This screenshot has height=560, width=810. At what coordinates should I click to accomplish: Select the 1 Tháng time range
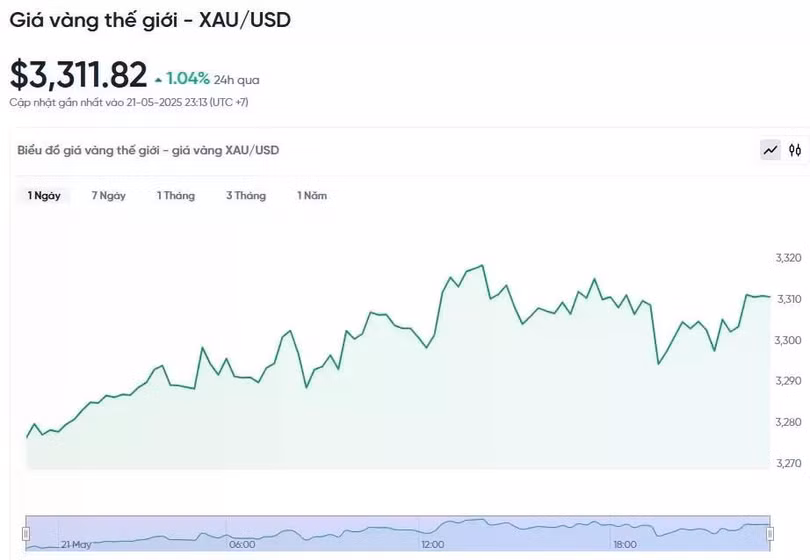coord(175,196)
